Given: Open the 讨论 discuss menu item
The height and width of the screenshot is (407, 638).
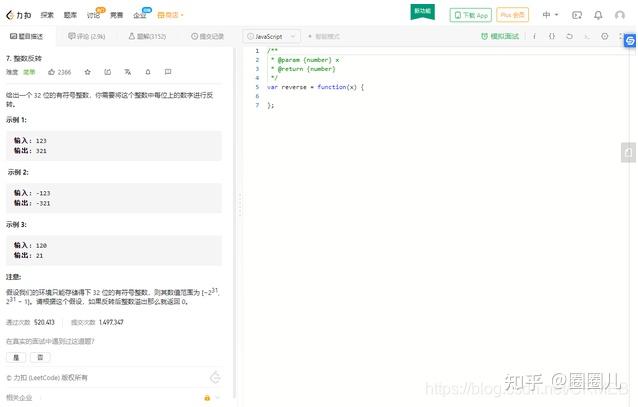Looking at the screenshot, I should 93,15.
